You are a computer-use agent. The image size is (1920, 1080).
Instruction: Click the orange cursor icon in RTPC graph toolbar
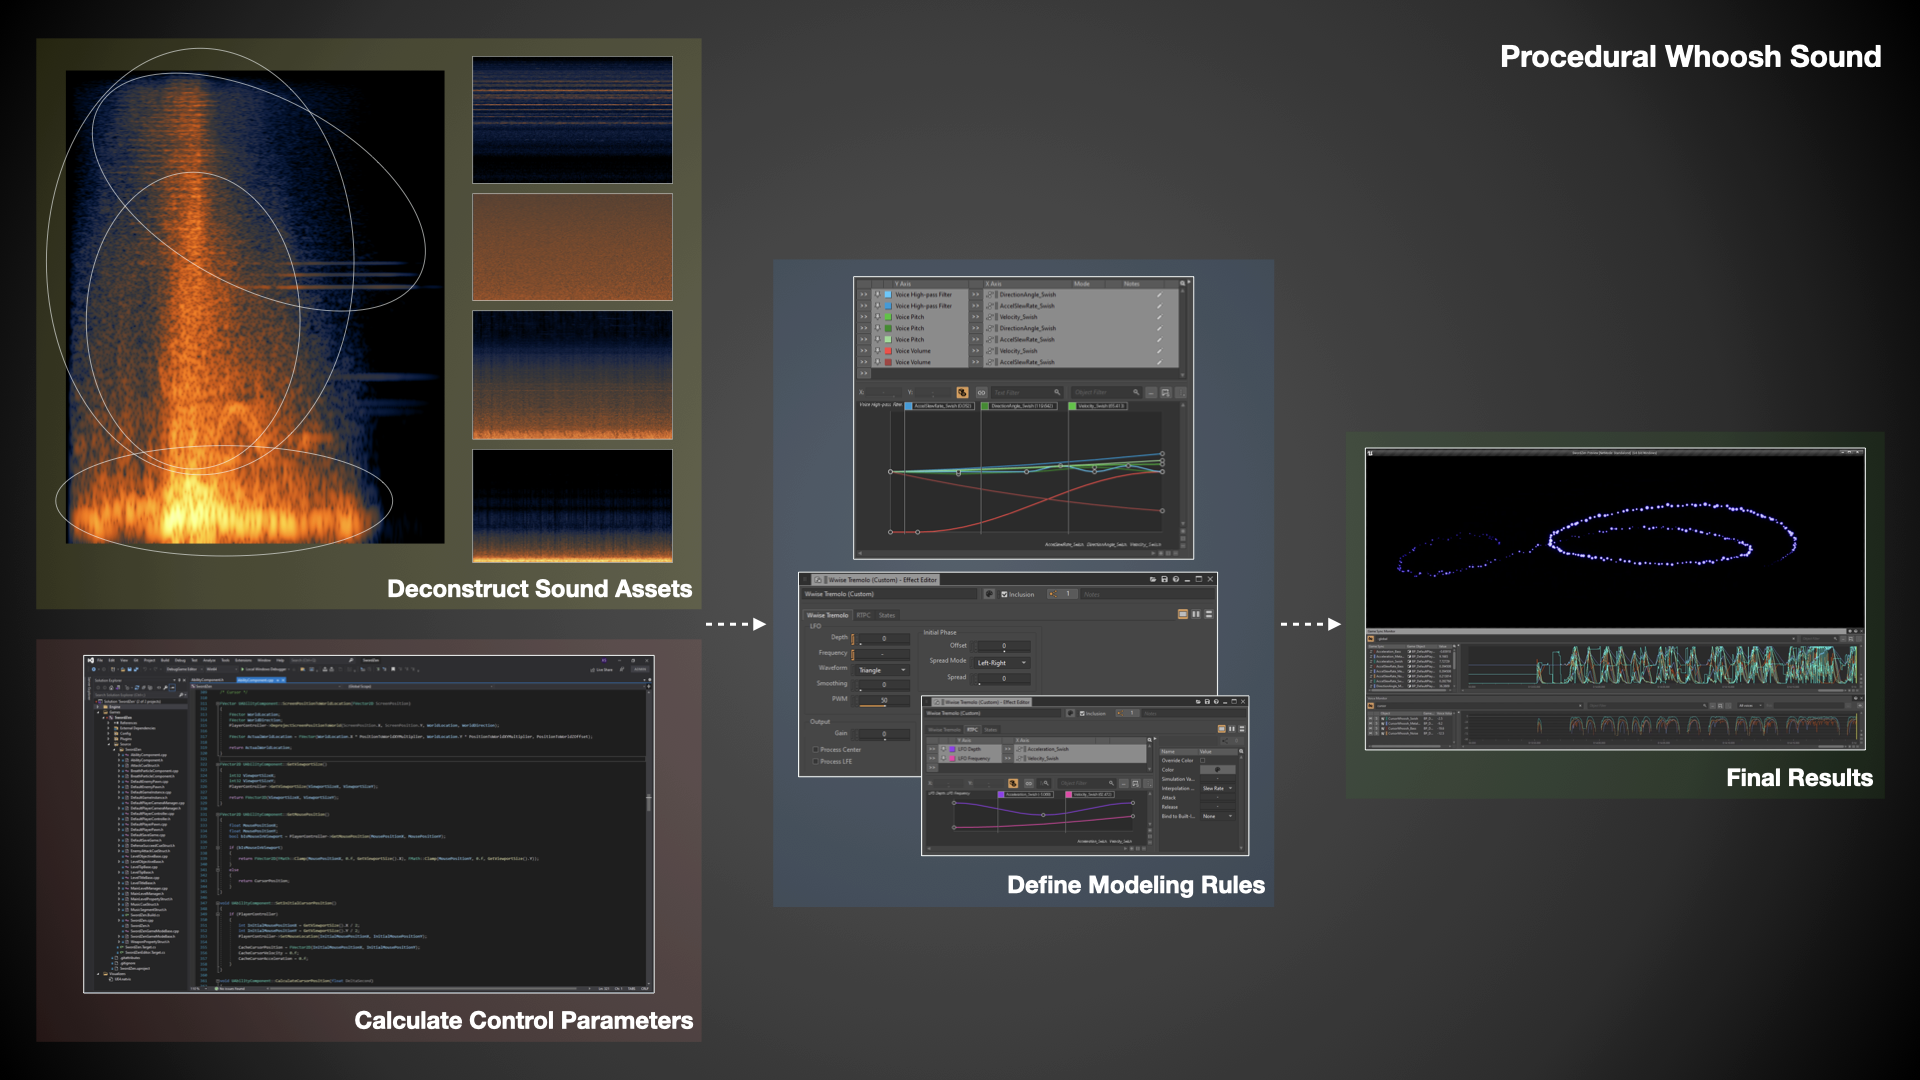(962, 392)
